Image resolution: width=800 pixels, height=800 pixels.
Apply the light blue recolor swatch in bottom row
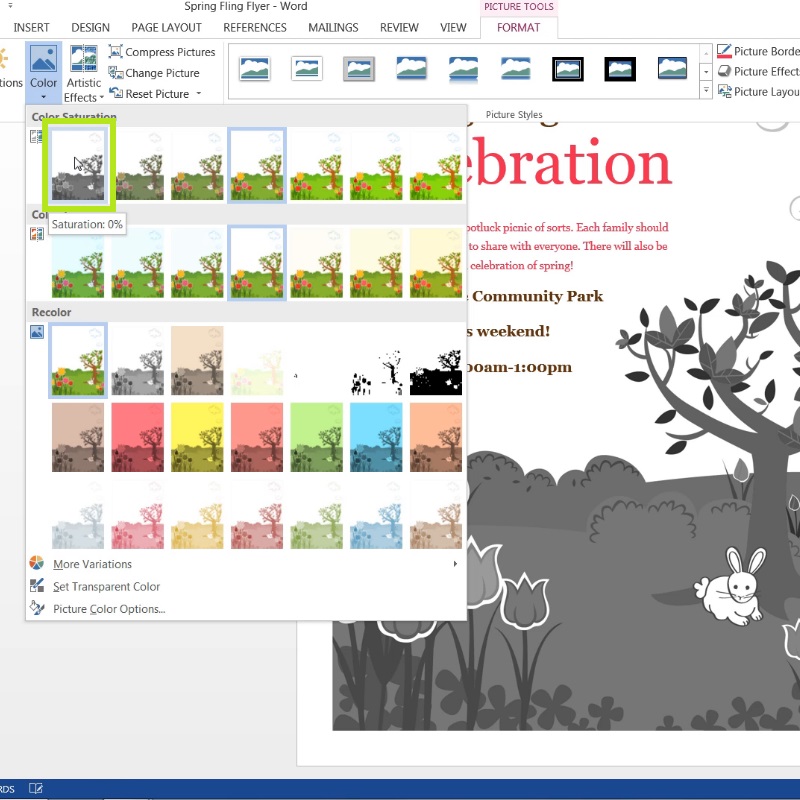[x=376, y=514]
